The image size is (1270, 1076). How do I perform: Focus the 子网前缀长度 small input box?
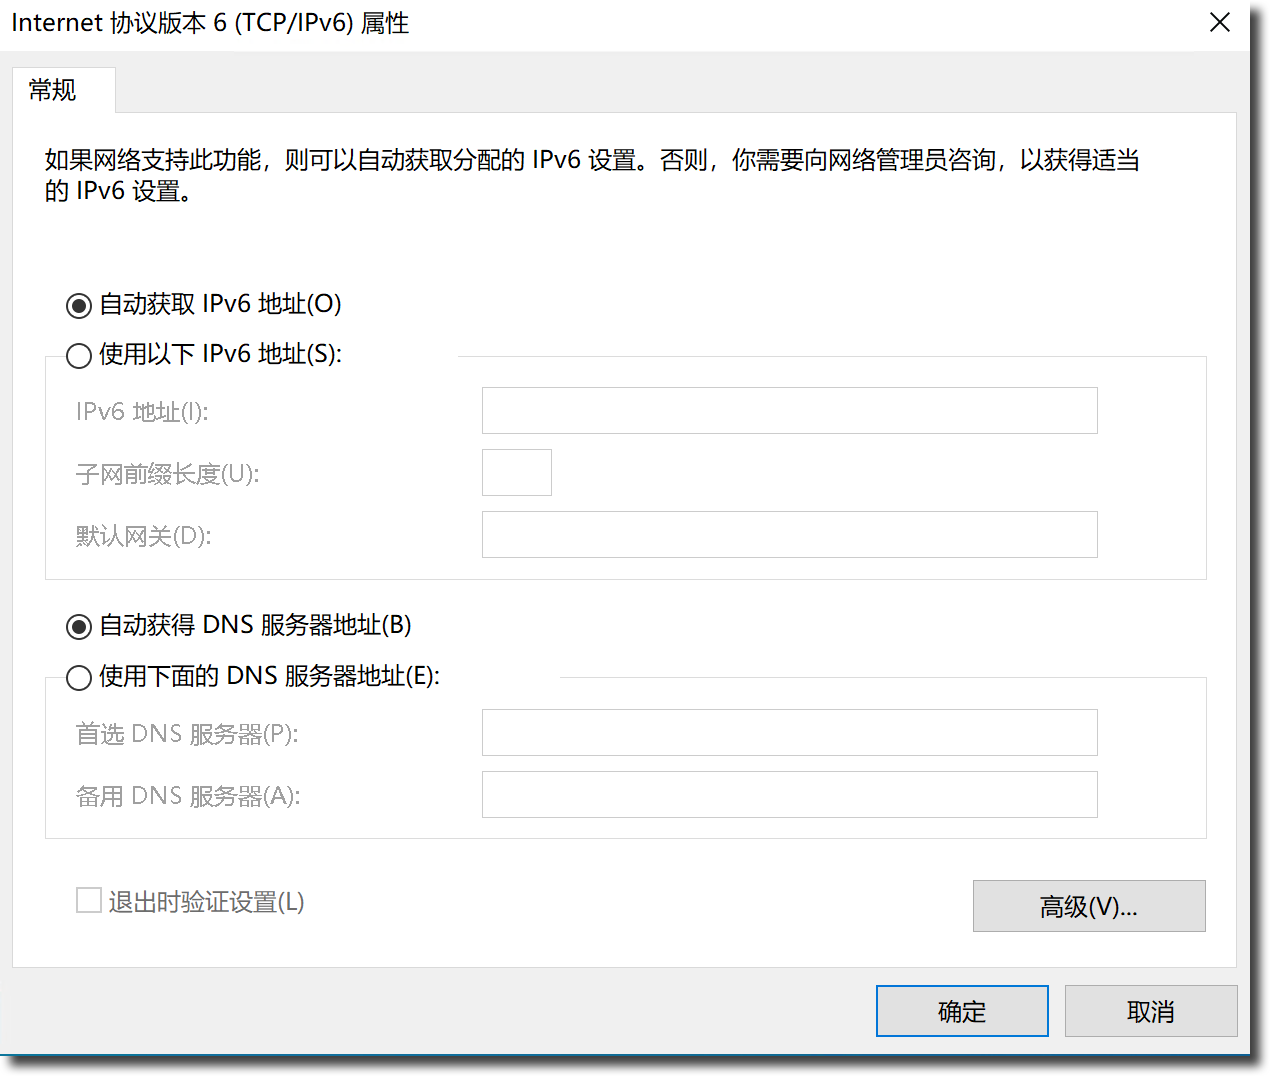pyautogui.click(x=516, y=473)
